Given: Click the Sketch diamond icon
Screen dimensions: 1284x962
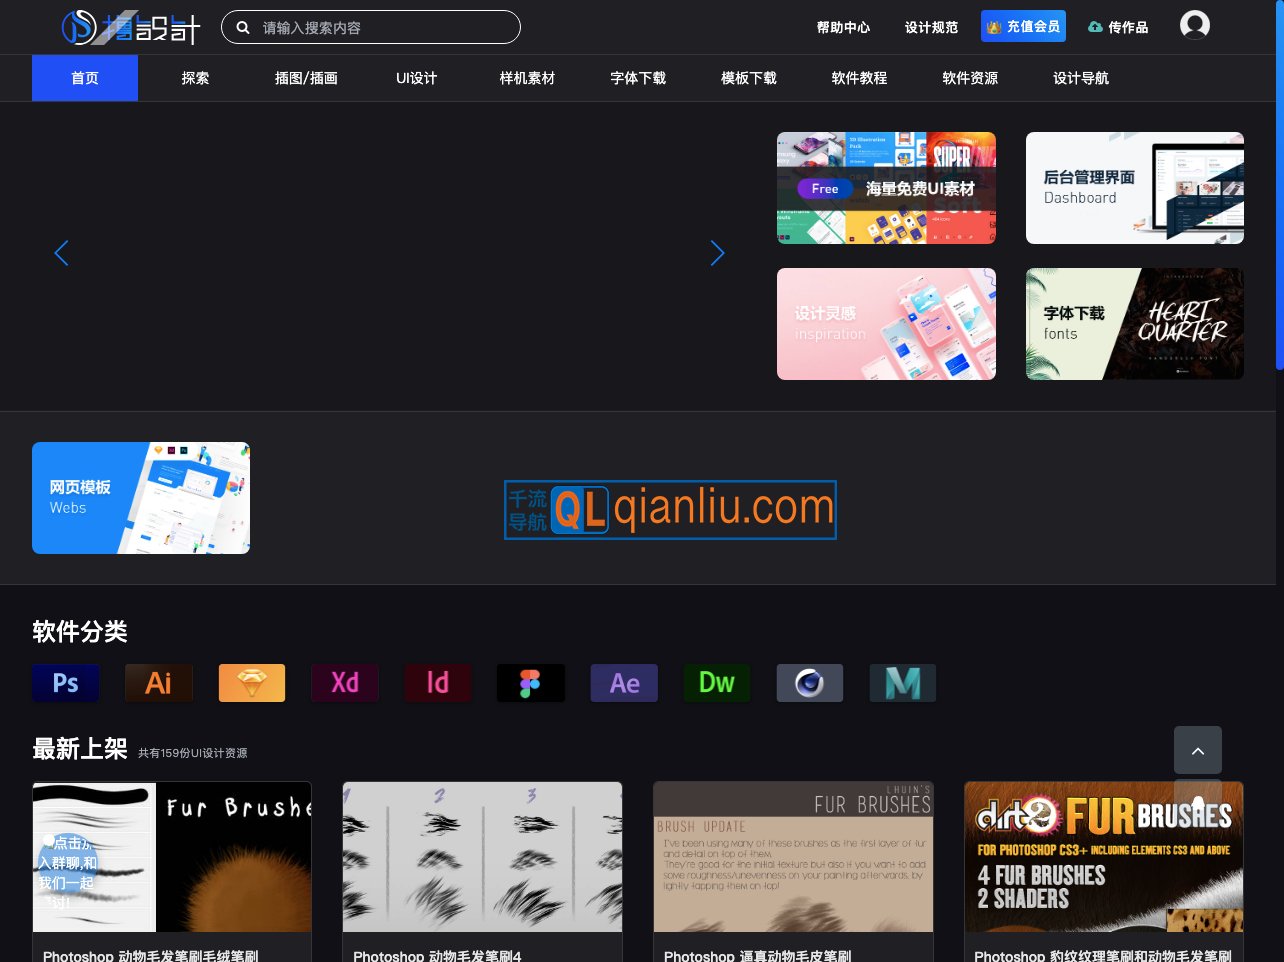Looking at the screenshot, I should (x=251, y=683).
